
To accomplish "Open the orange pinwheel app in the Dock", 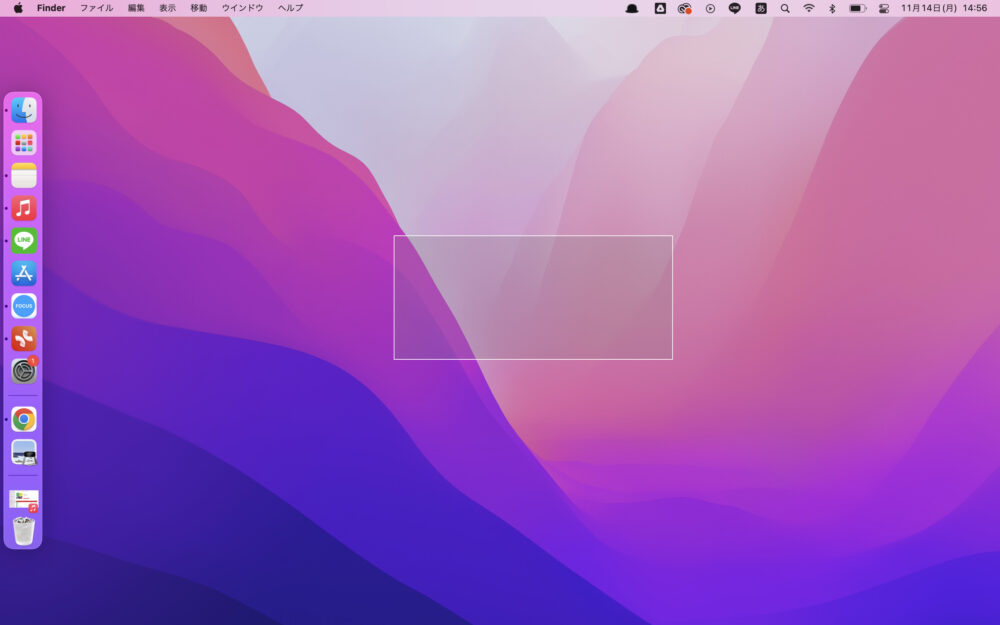I will tap(24, 339).
